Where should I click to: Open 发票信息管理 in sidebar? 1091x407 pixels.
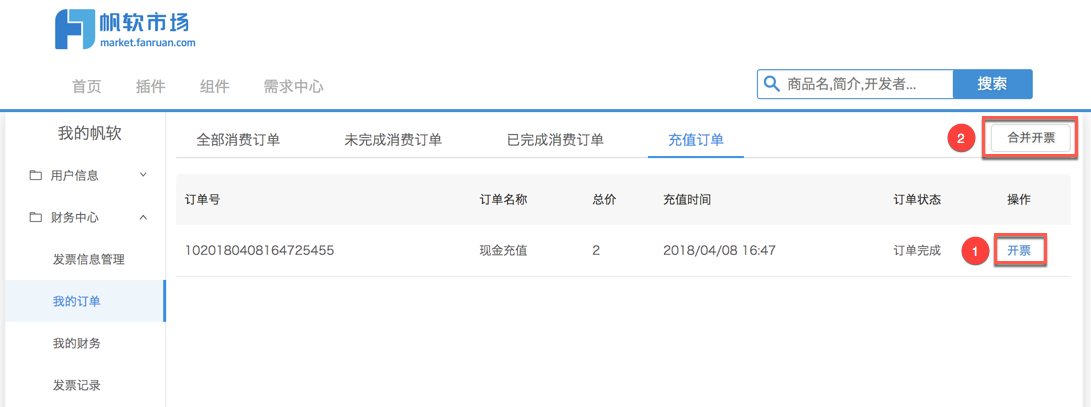(89, 259)
